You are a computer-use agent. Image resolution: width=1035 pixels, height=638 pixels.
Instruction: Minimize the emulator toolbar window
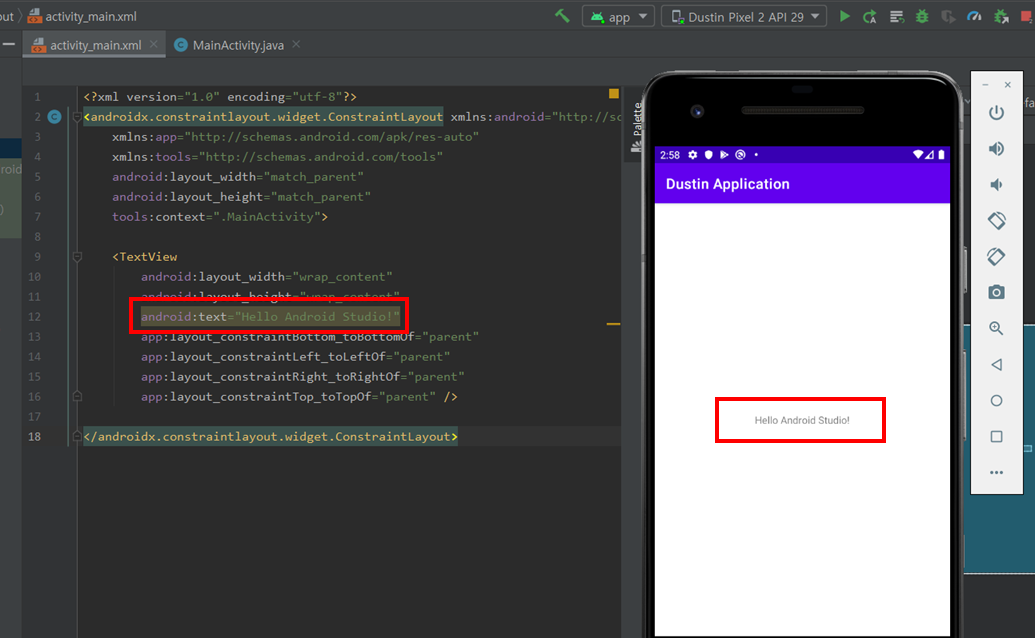[x=985, y=84]
